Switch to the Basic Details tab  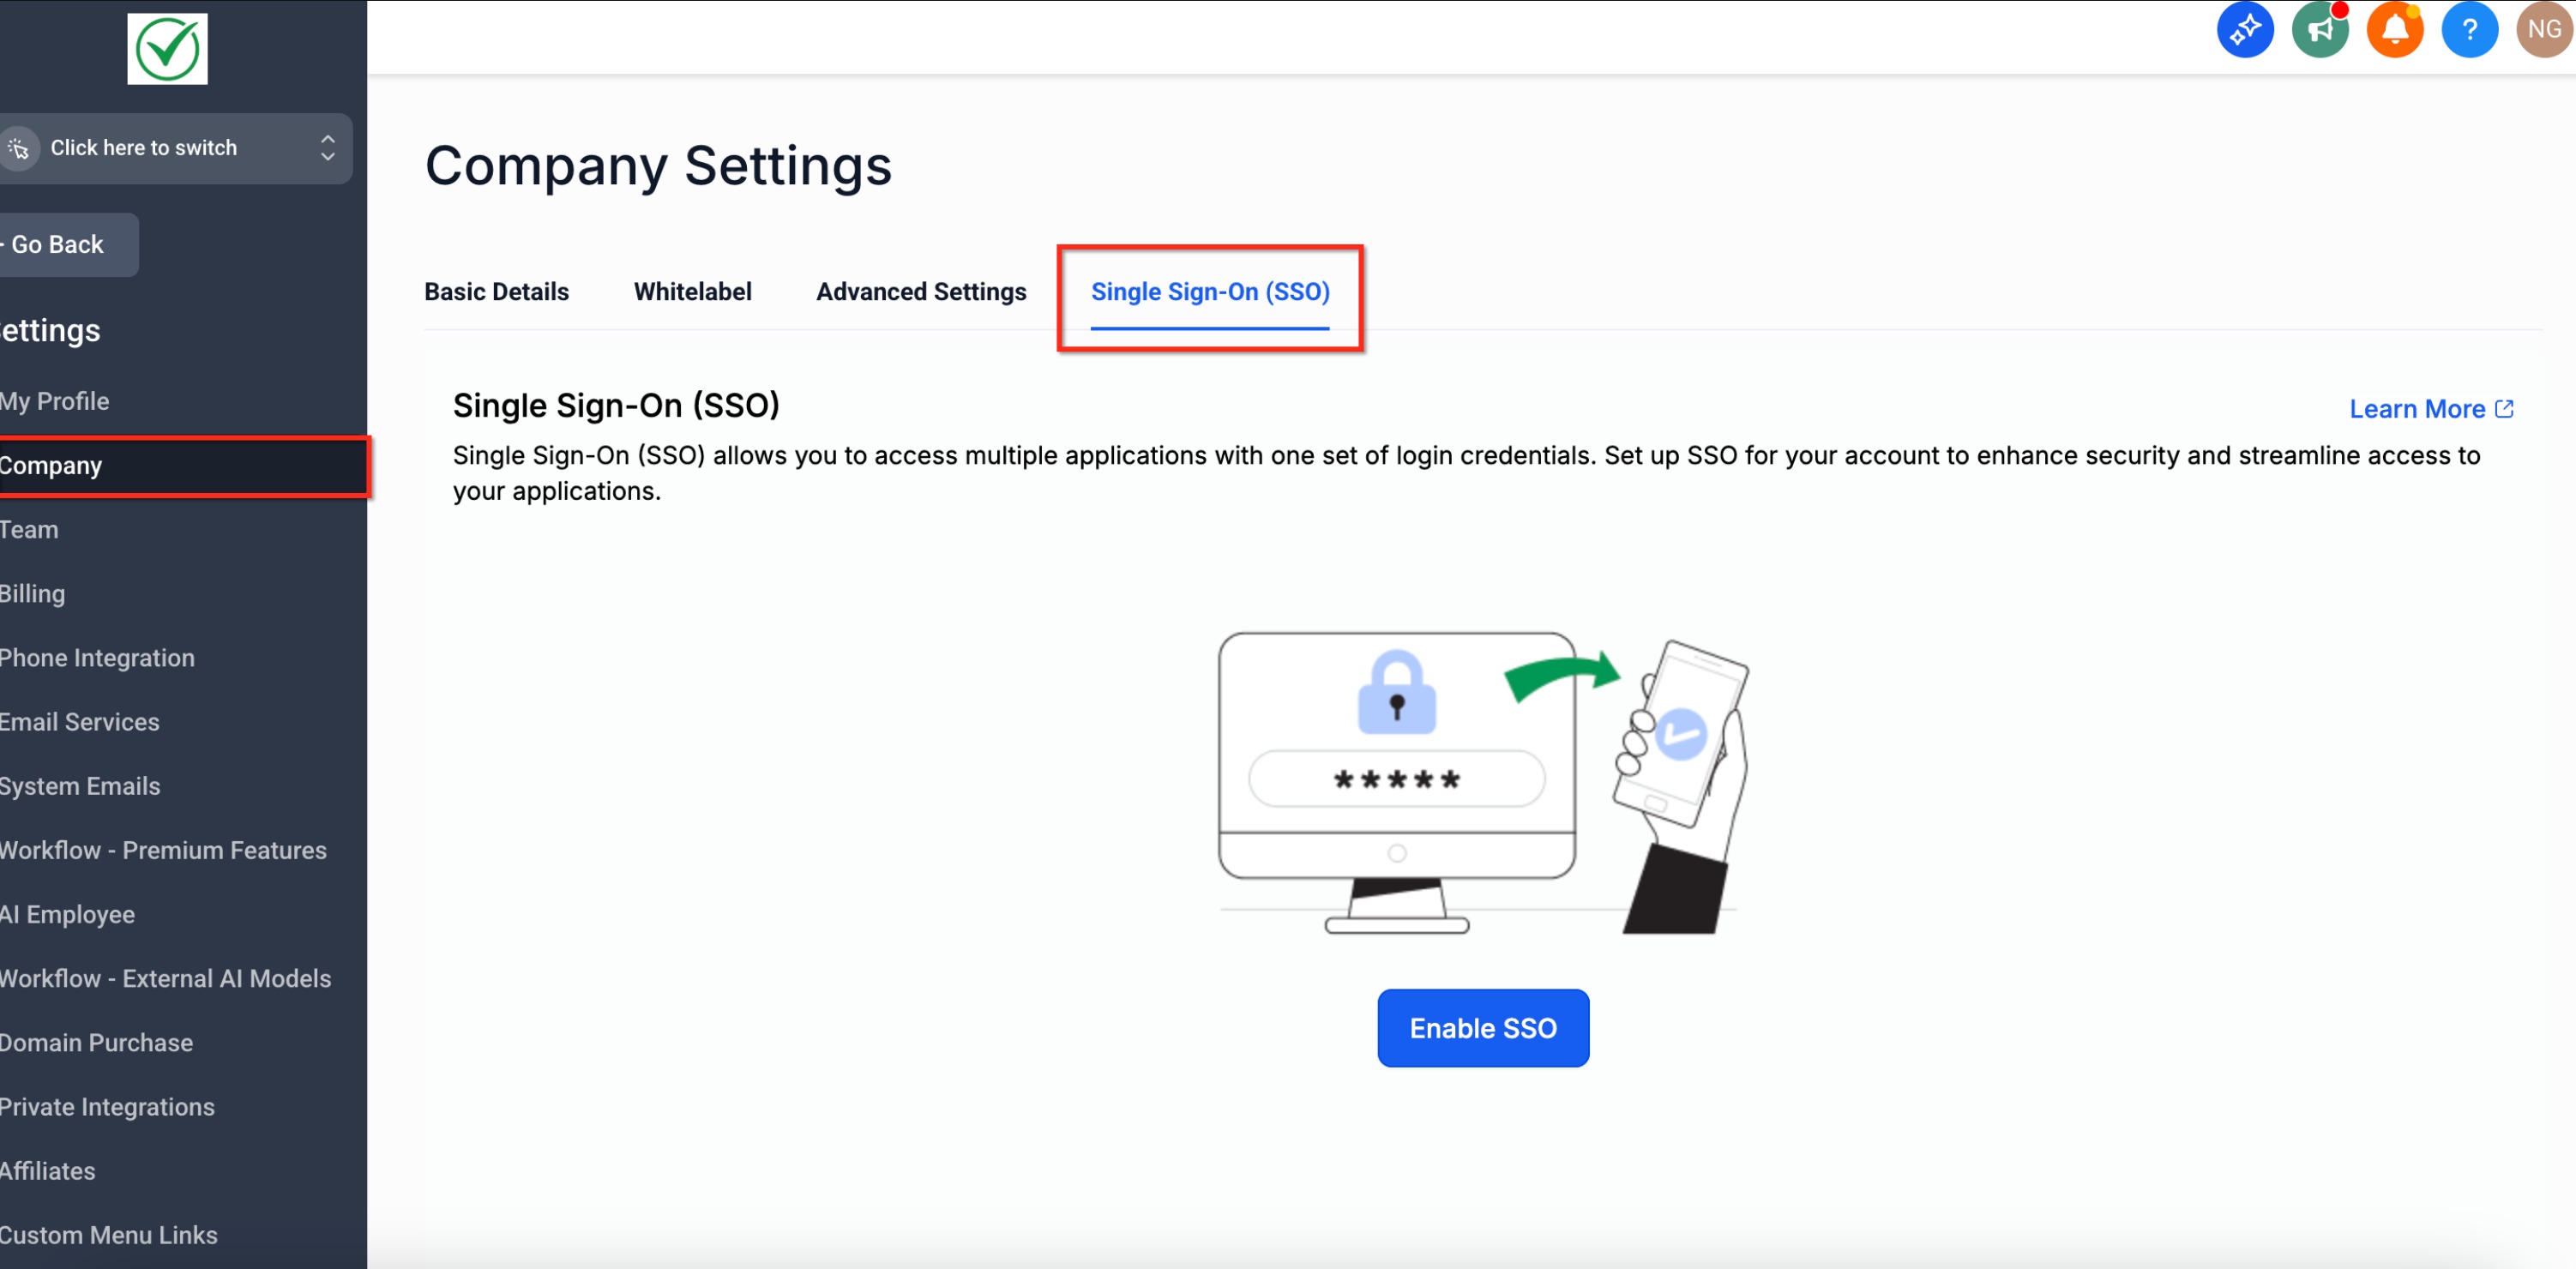(496, 292)
